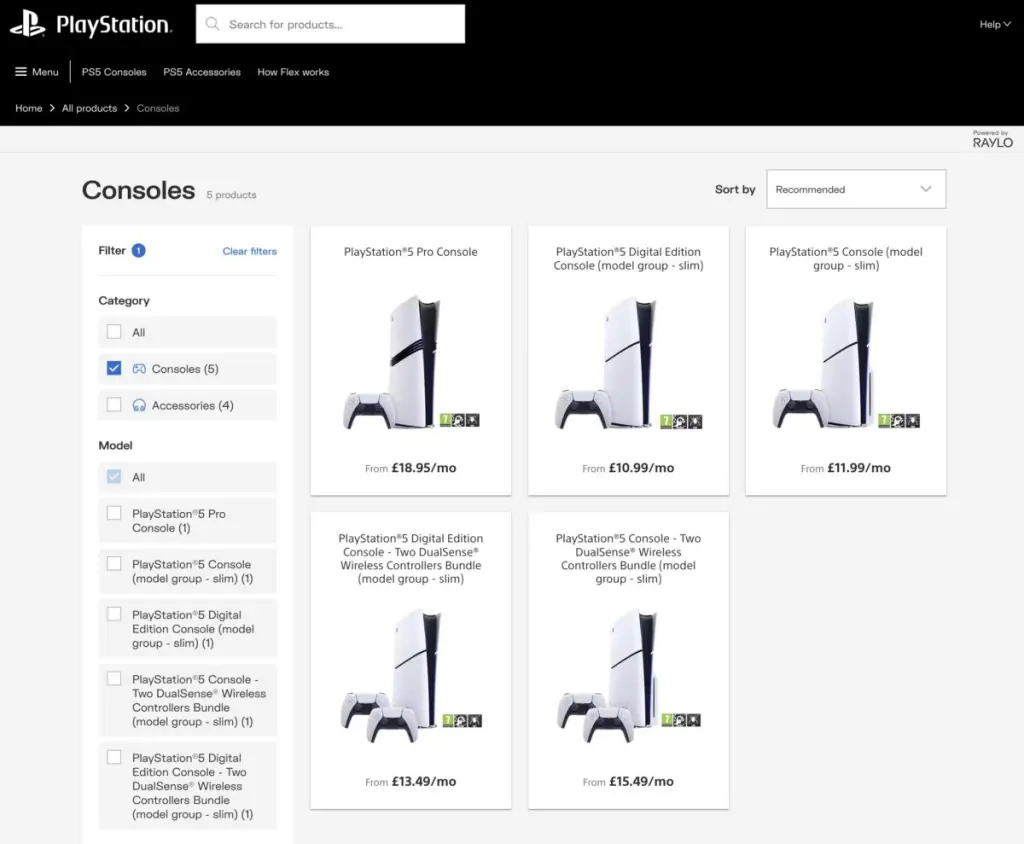The width and height of the screenshot is (1024, 844).
Task: Open the PlayStation 5 Digital Edition product card
Action: pos(628,360)
